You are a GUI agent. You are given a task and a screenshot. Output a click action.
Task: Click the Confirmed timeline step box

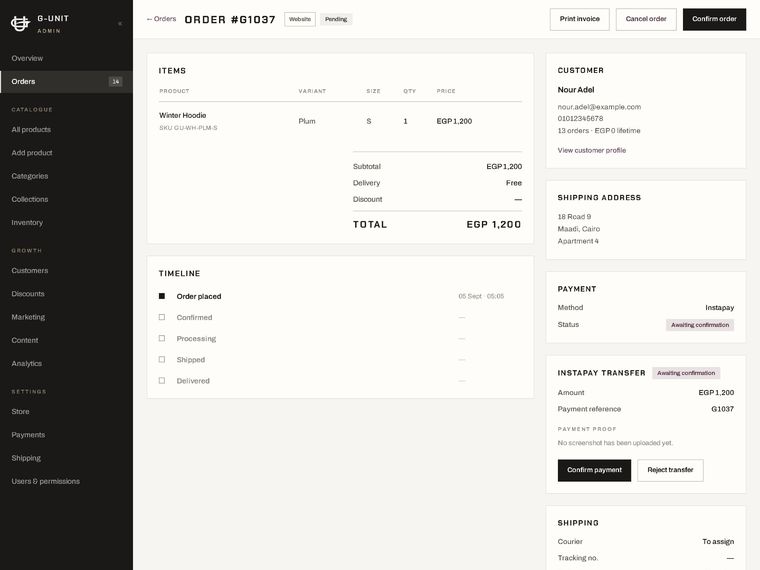coord(162,317)
